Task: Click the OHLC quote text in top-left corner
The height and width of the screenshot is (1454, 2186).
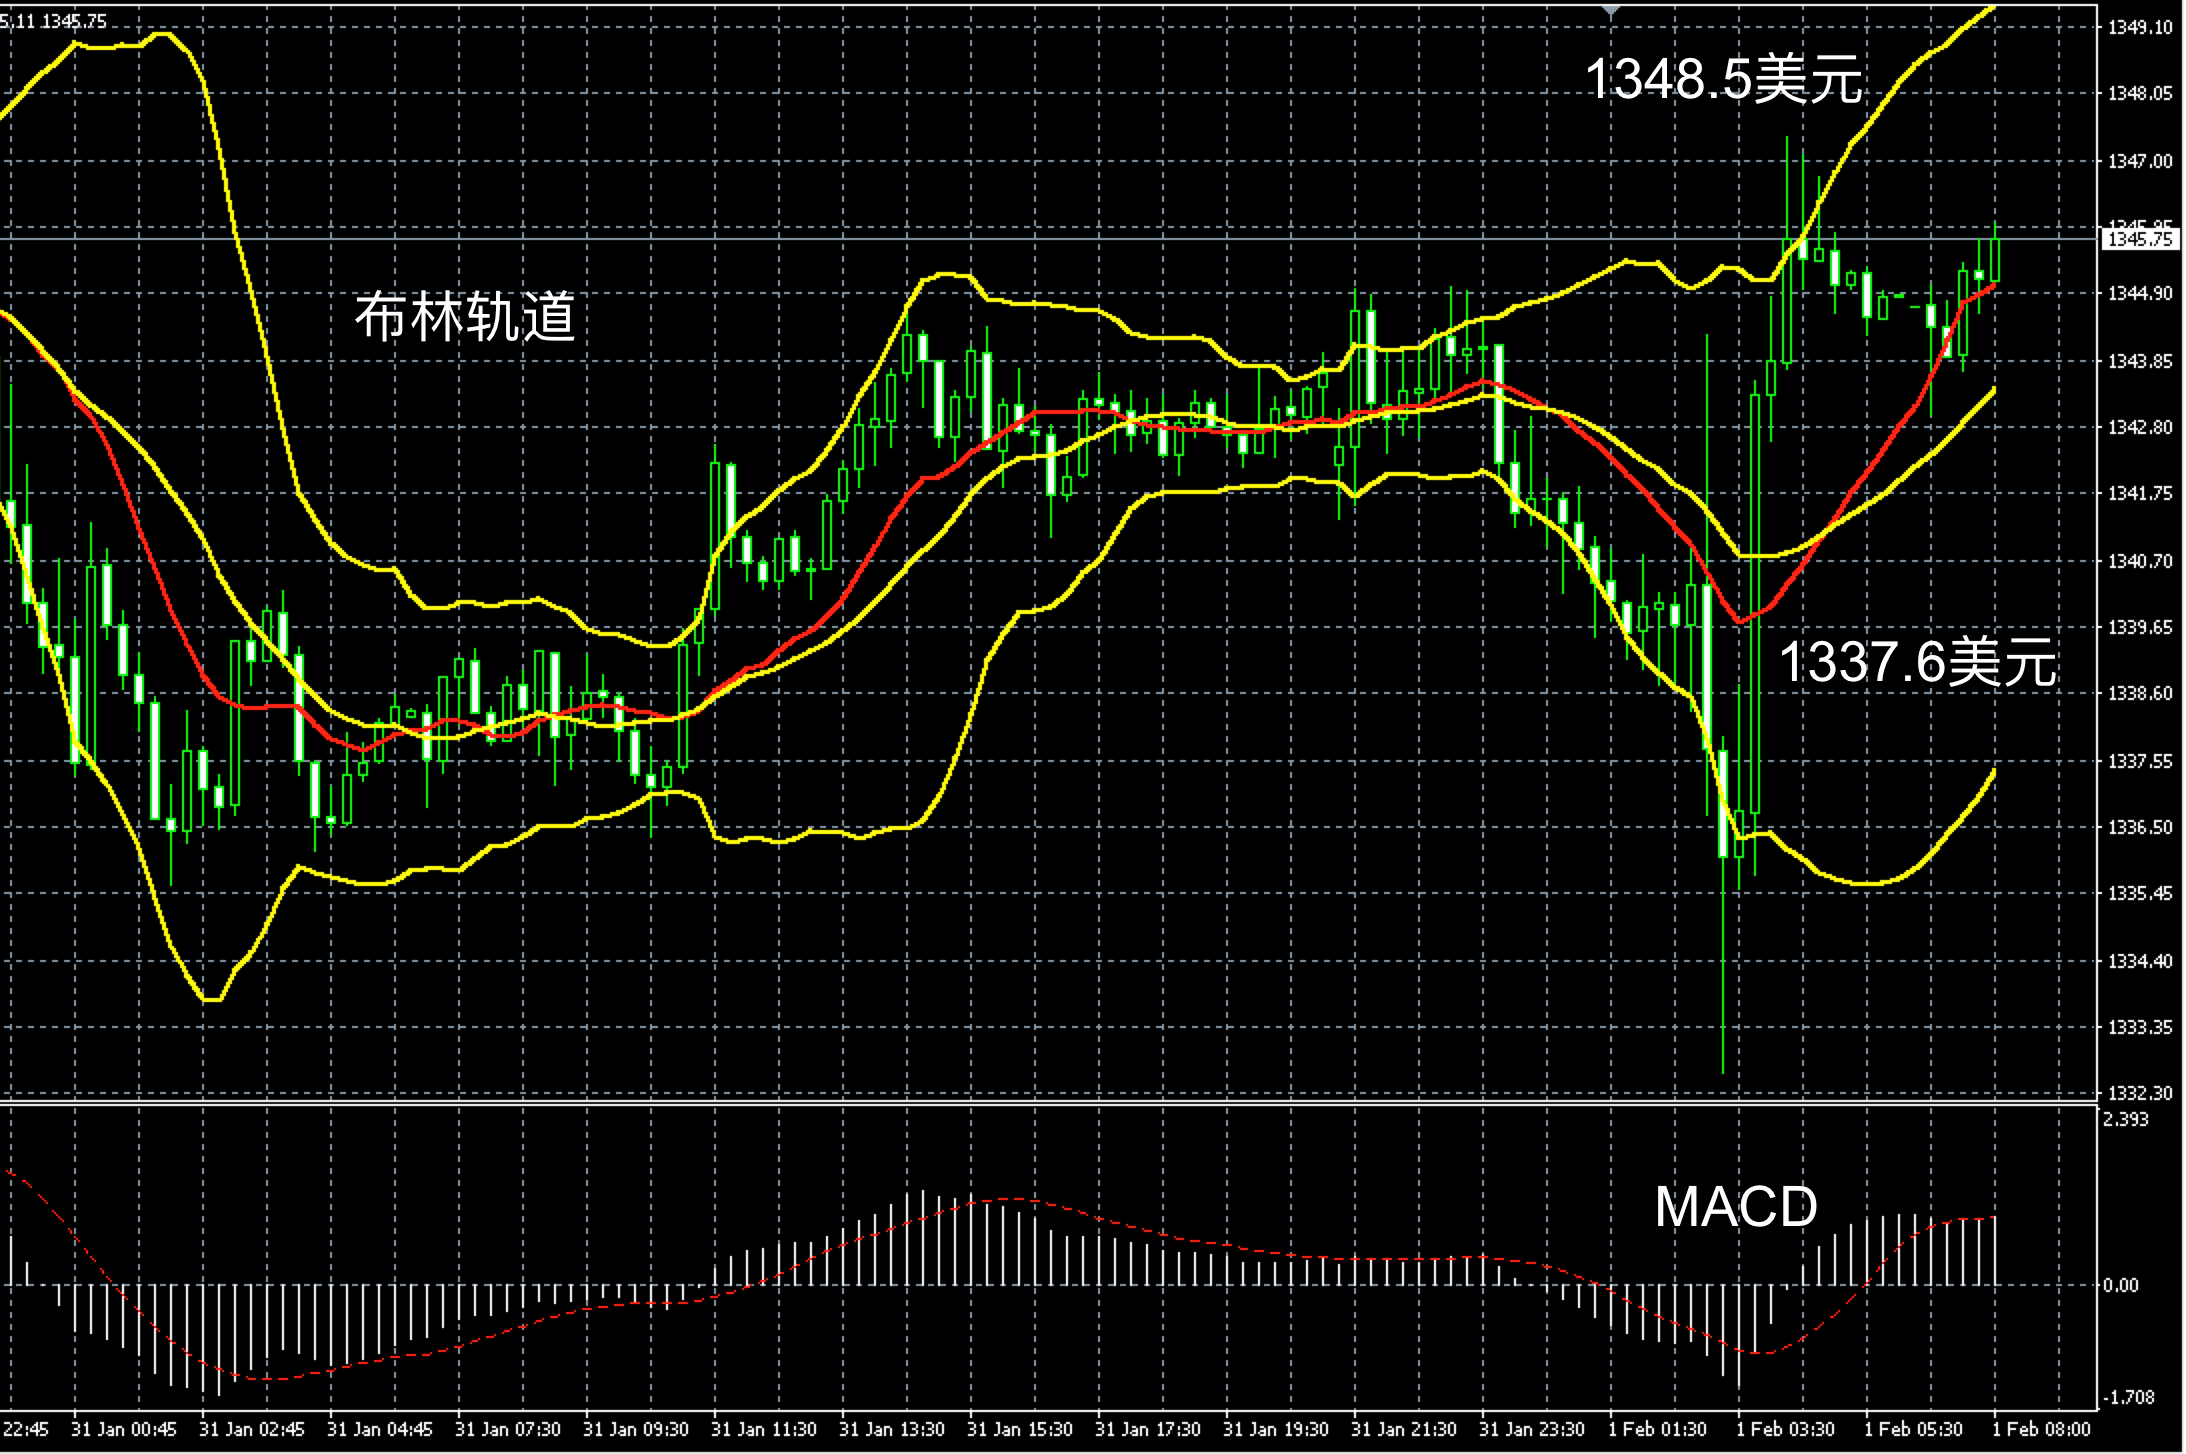Action: (x=52, y=21)
